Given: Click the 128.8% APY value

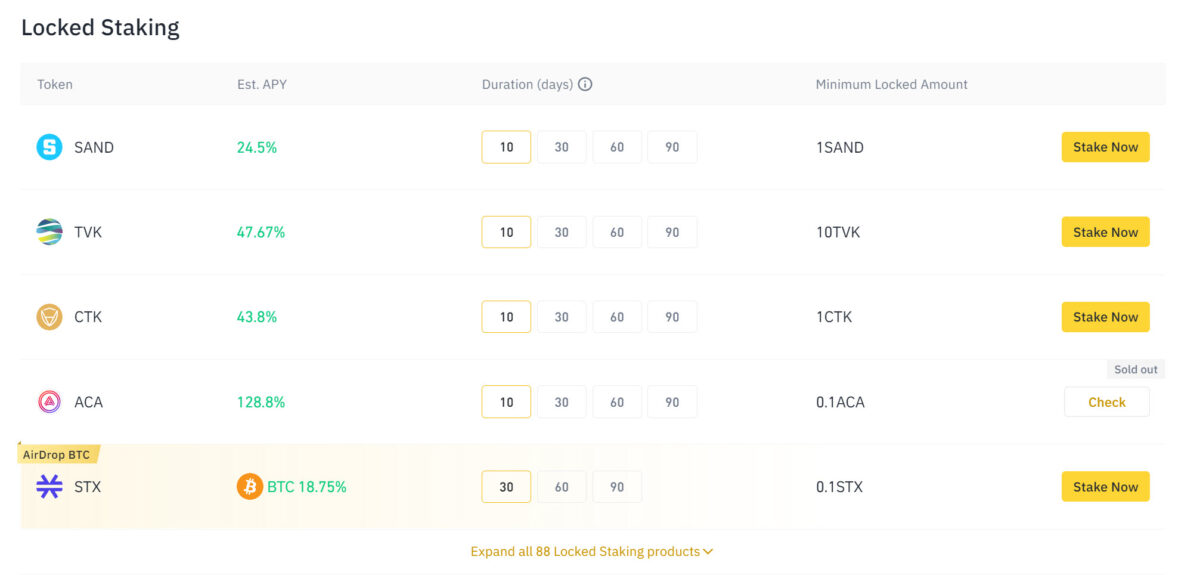Looking at the screenshot, I should pos(261,402).
